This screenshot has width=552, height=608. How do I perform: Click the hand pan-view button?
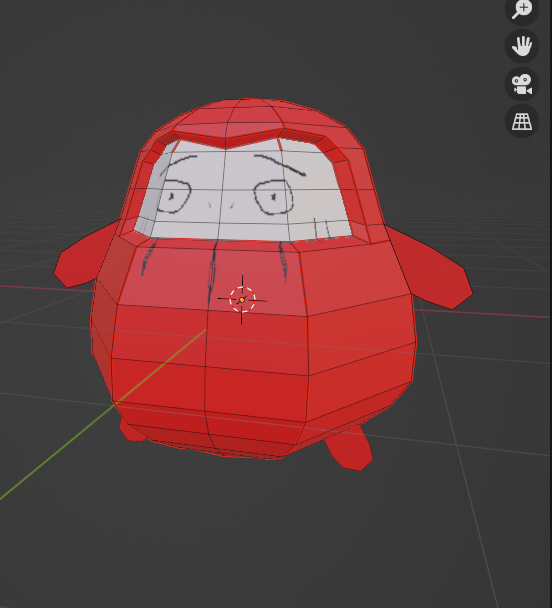pyautogui.click(x=522, y=46)
